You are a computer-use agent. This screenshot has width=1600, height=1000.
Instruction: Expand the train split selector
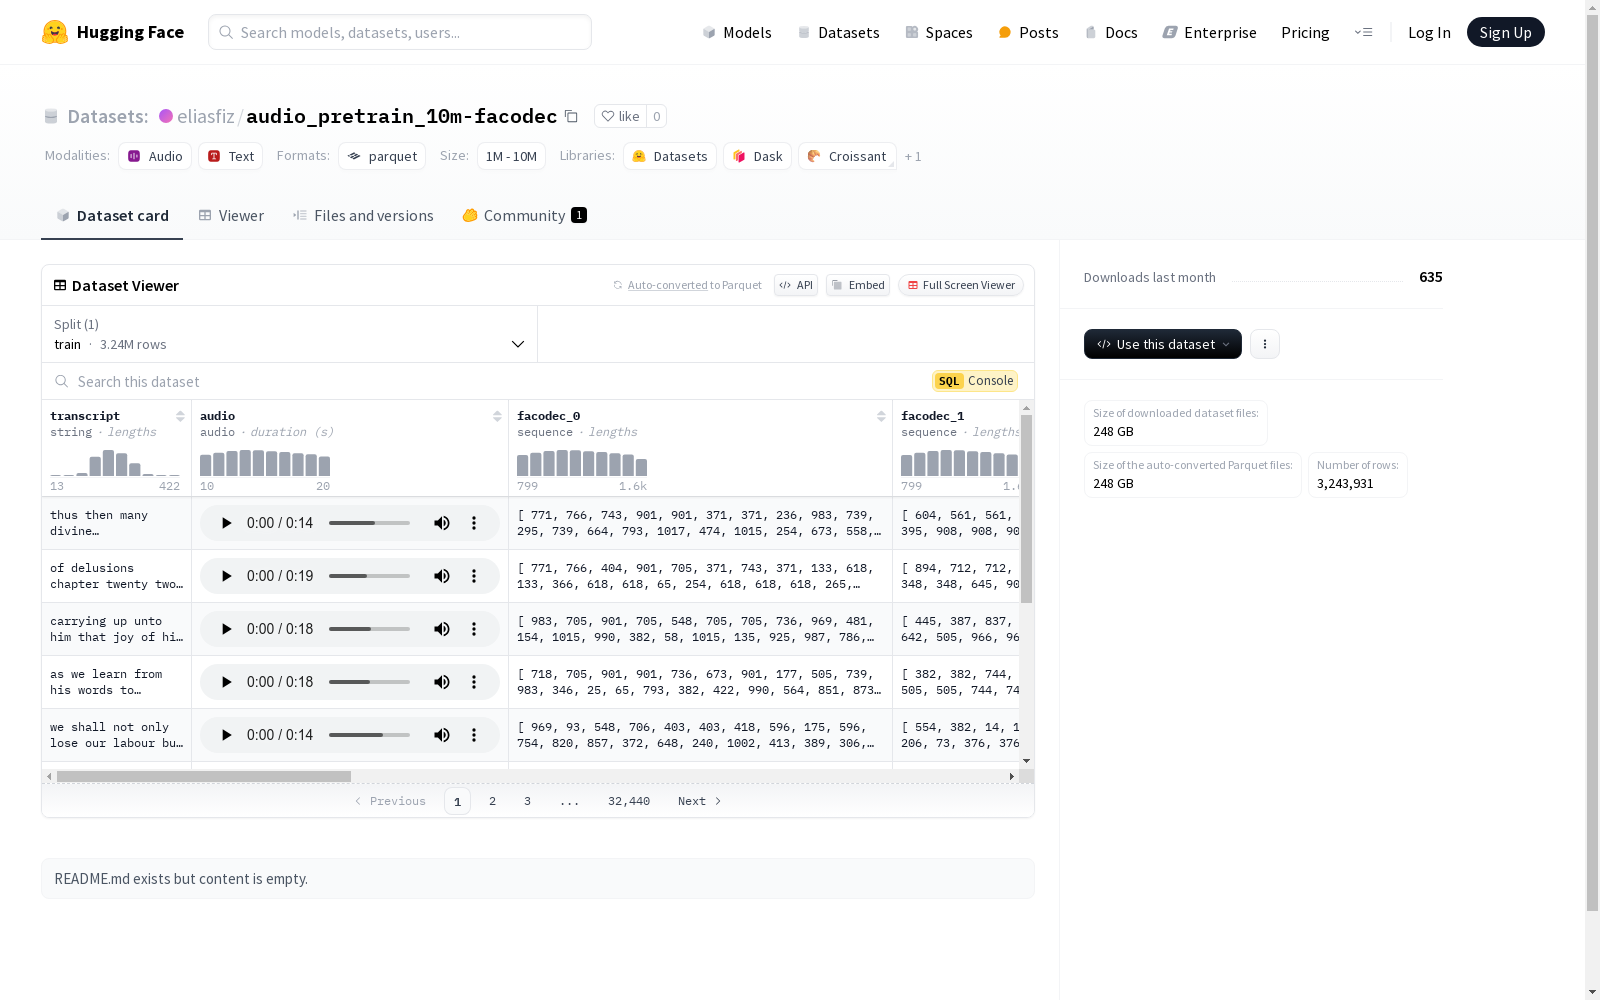[289, 334]
